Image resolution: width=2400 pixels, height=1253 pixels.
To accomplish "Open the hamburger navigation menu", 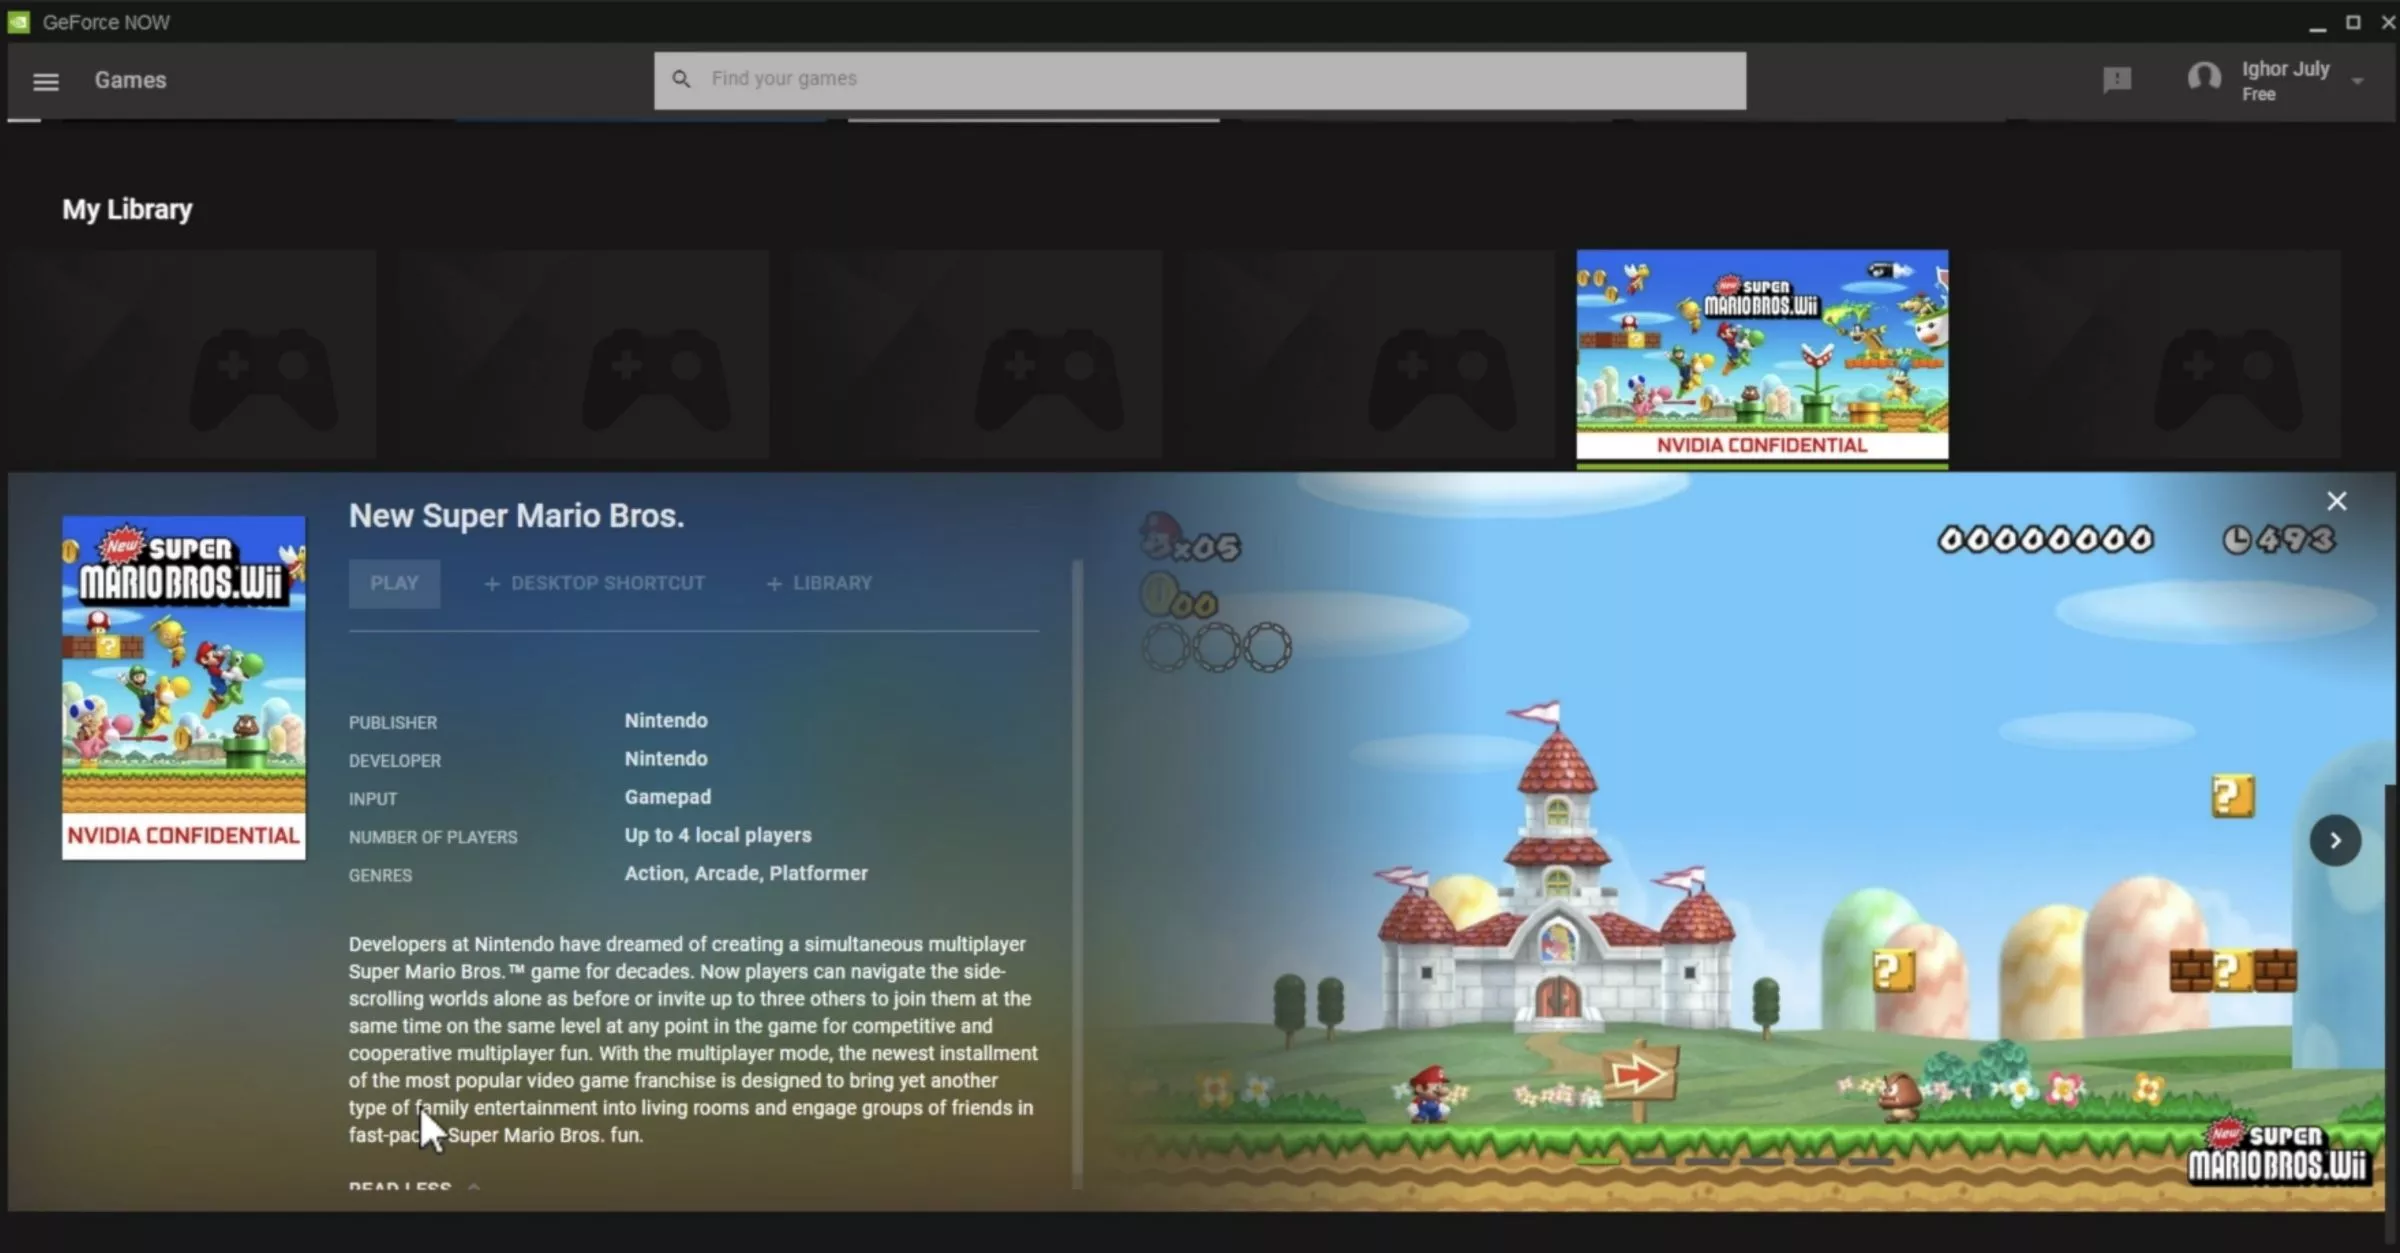I will click(x=45, y=81).
